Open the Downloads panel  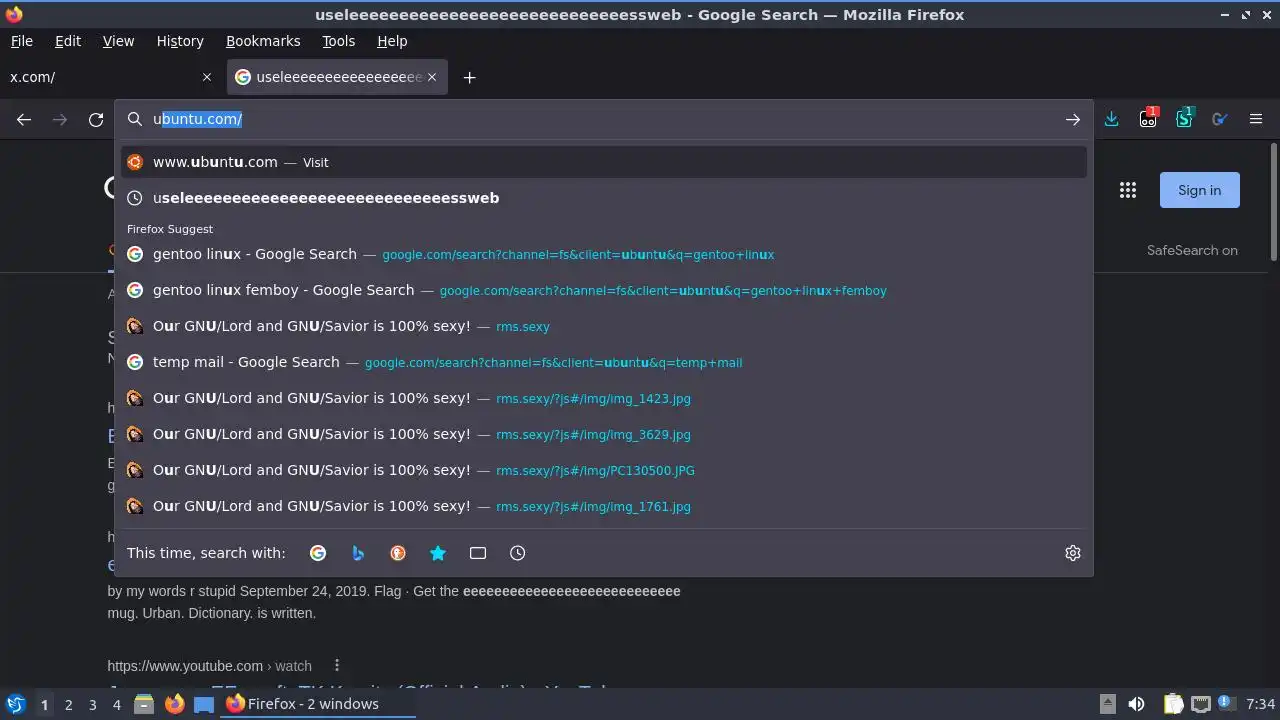1111,119
